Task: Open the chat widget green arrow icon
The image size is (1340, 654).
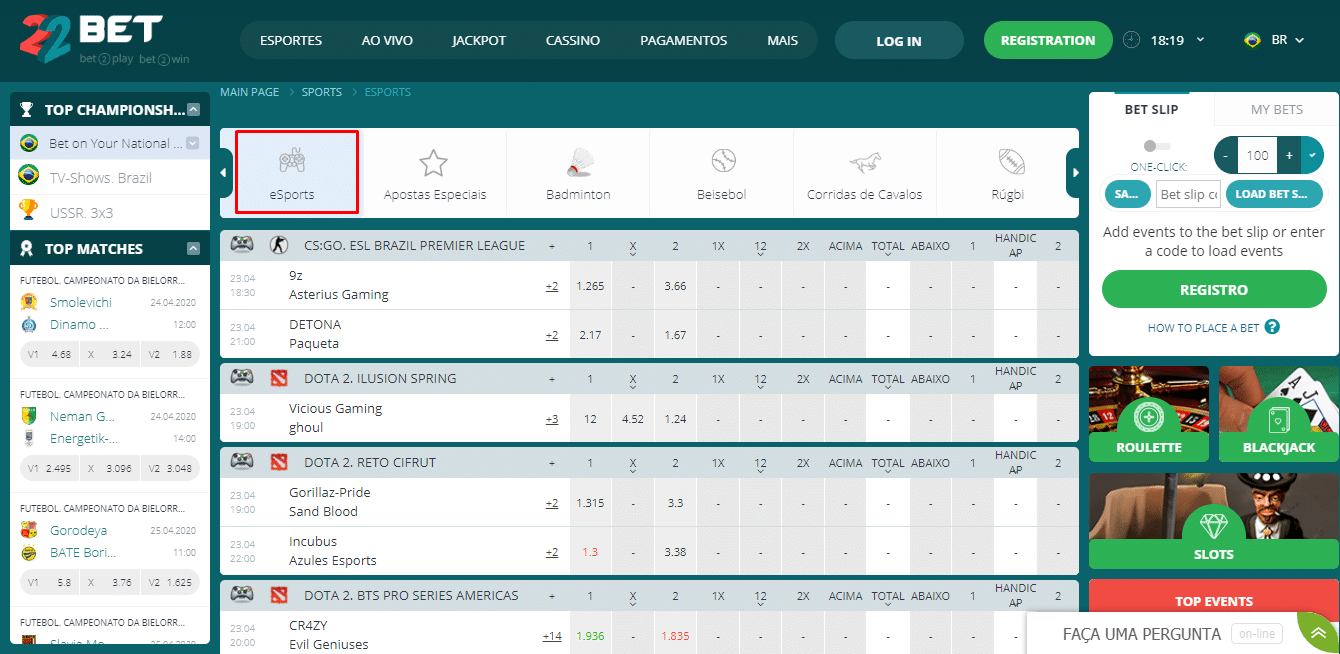Action: pyautogui.click(x=1318, y=632)
